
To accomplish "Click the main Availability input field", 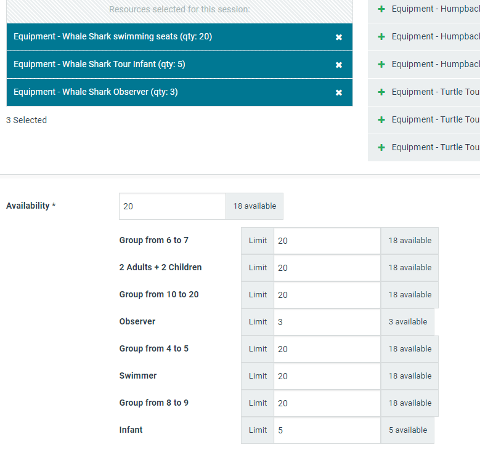I will (172, 206).
